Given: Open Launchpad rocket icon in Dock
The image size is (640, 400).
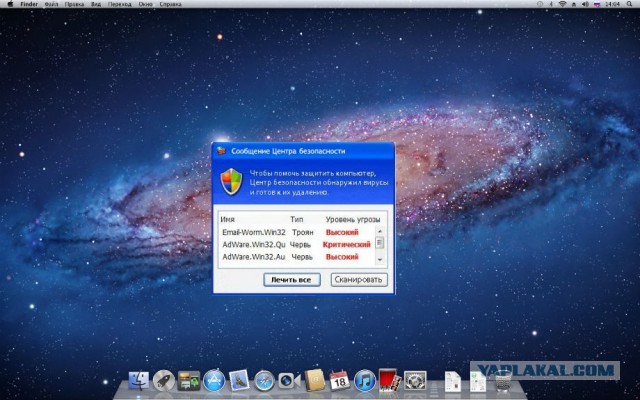Looking at the screenshot, I should 164,380.
